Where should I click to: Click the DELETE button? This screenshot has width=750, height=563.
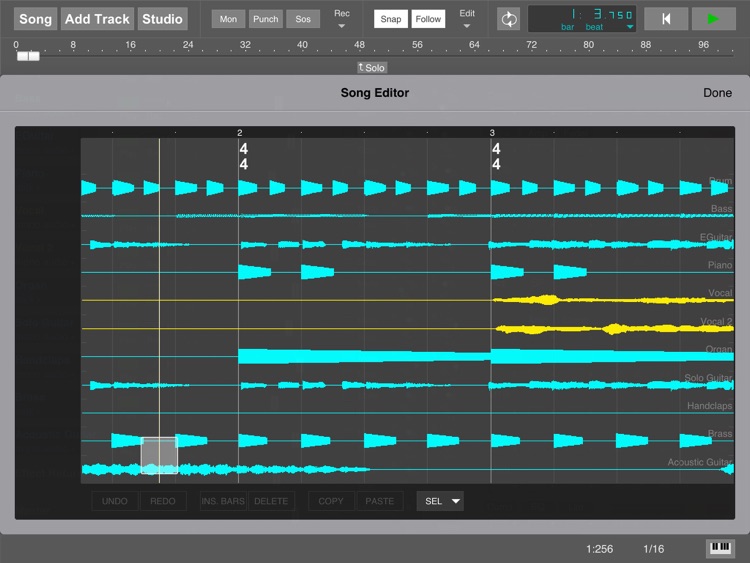[x=271, y=501]
